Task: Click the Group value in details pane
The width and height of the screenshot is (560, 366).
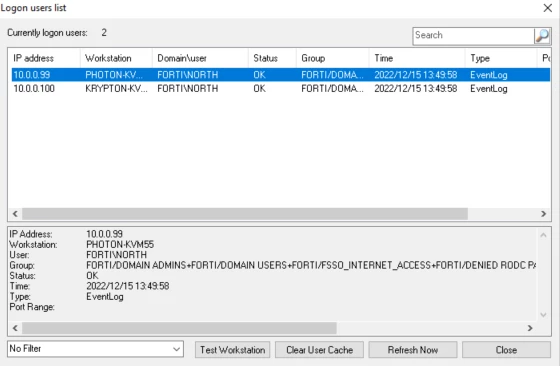Action: tap(311, 265)
